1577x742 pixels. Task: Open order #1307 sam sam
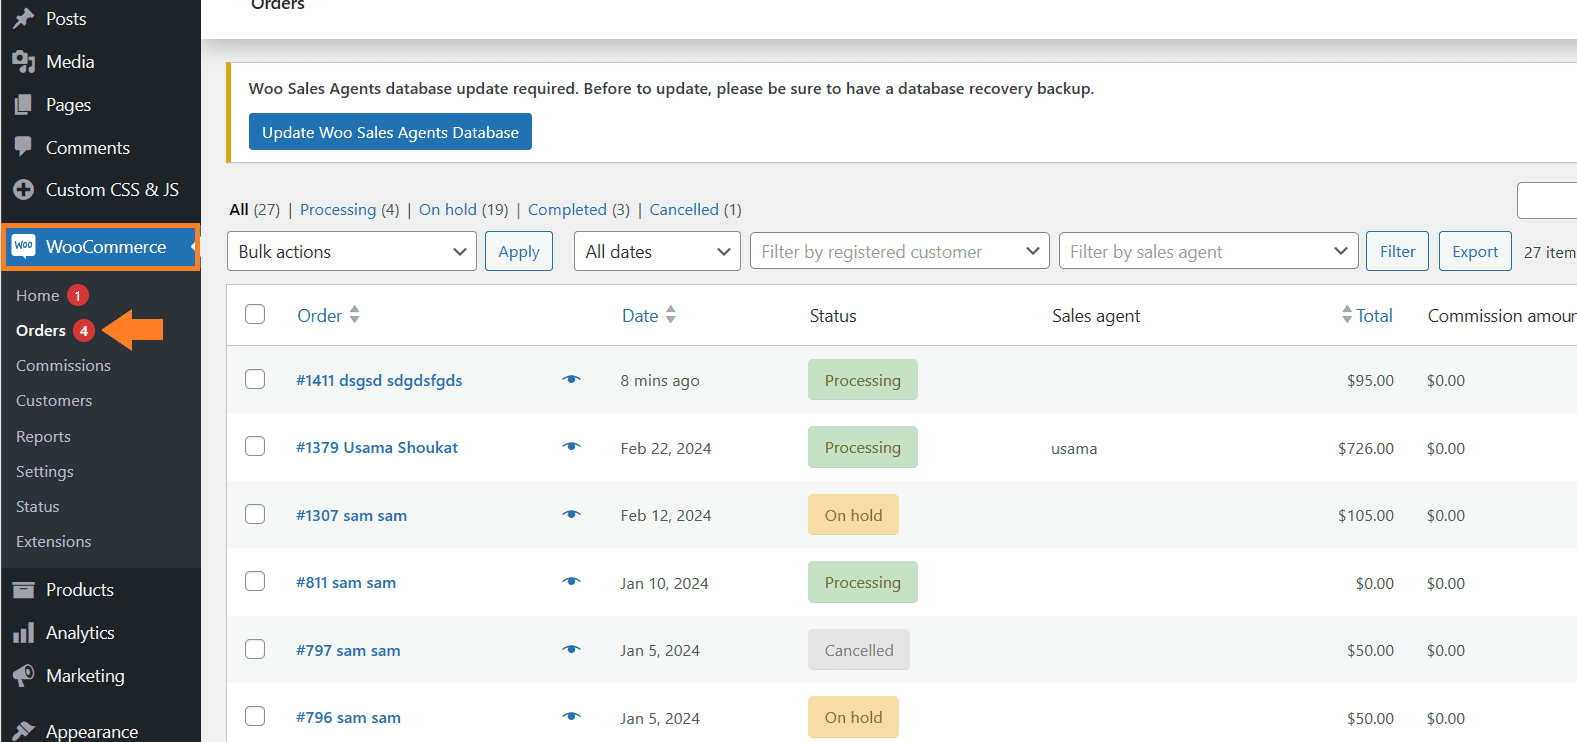[351, 515]
